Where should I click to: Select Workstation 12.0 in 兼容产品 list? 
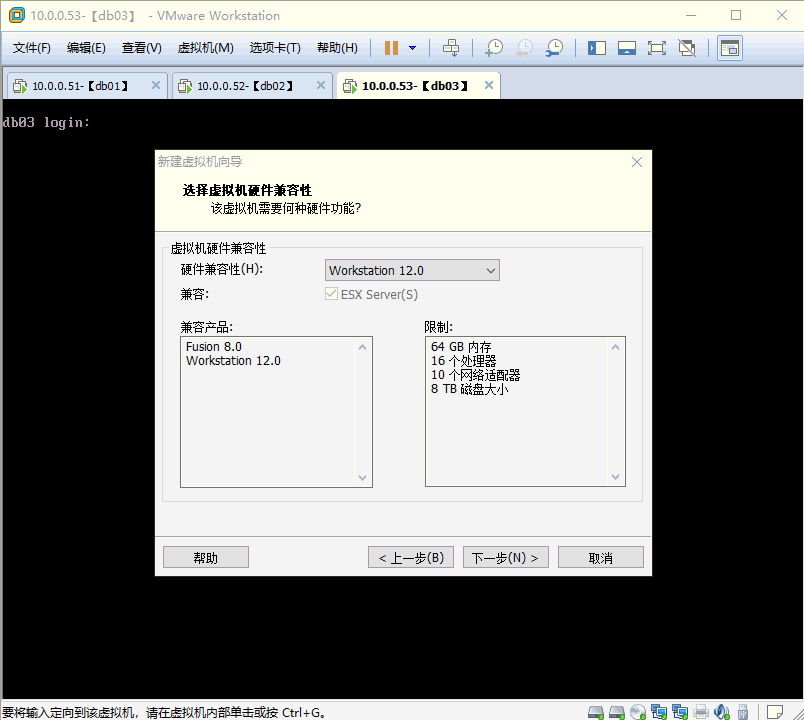coord(233,361)
